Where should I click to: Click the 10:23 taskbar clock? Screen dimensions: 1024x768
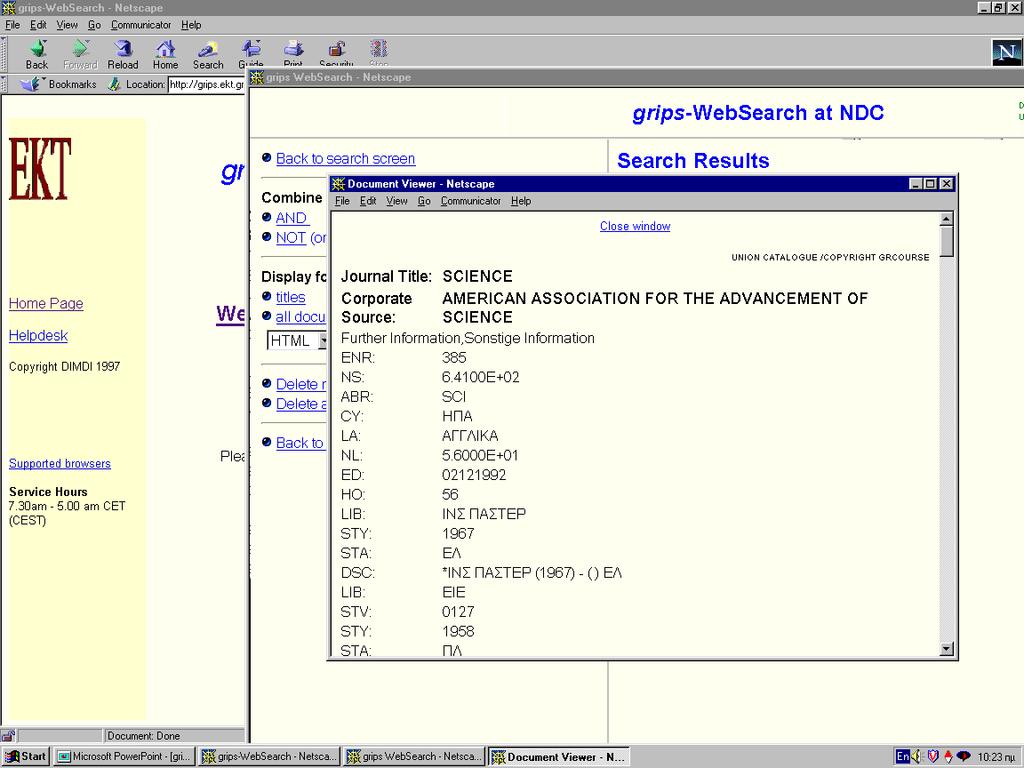(997, 757)
